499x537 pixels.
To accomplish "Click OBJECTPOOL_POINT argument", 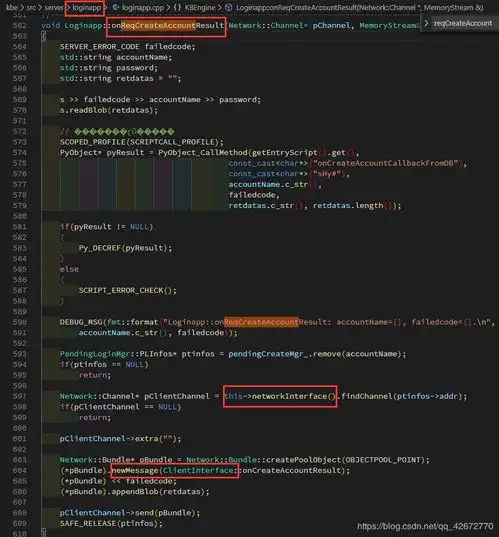I will [383, 460].
